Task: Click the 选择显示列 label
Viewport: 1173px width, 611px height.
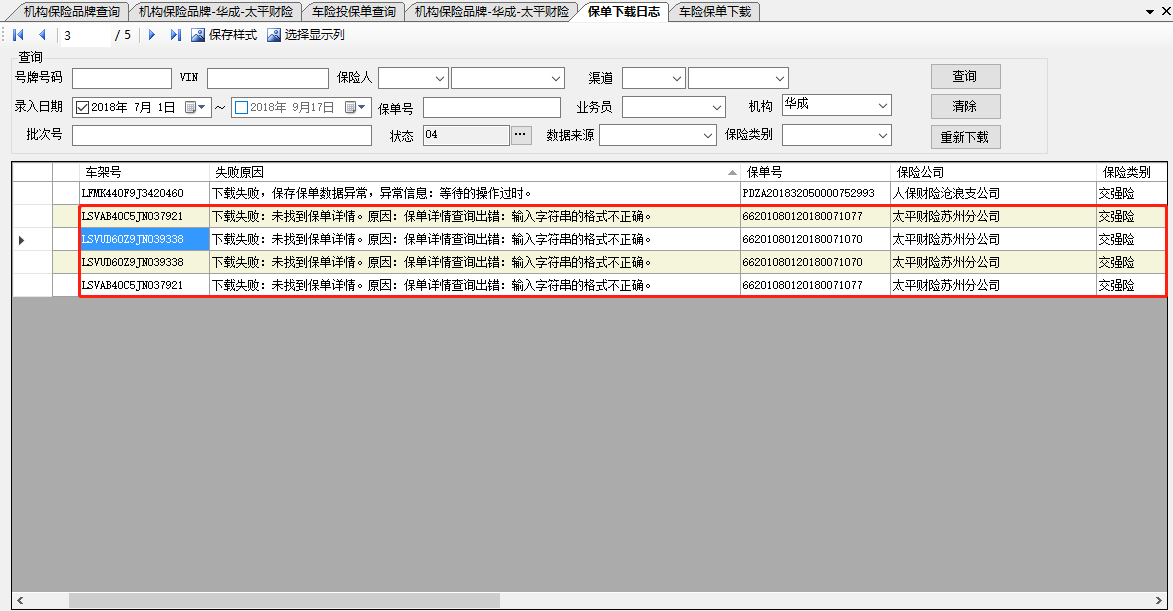Action: pos(315,34)
